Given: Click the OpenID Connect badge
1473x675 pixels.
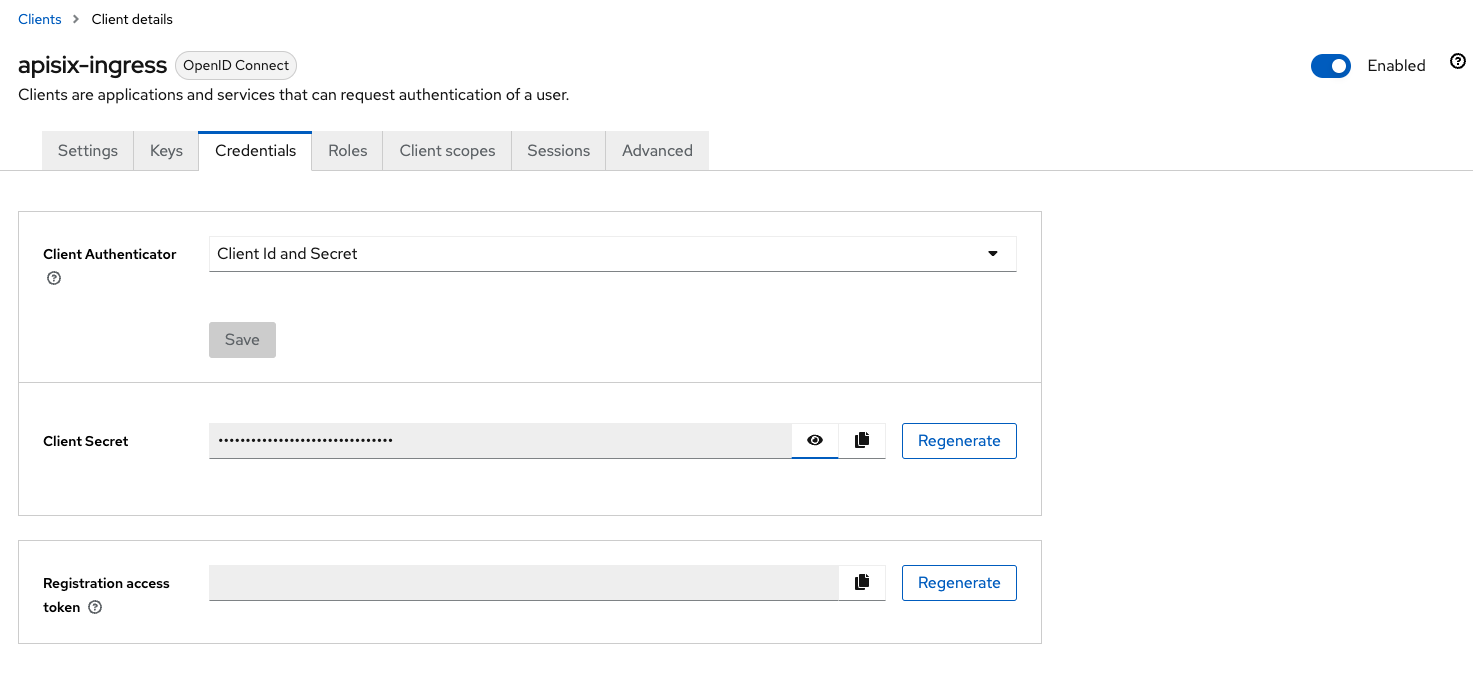Looking at the screenshot, I should pos(235,65).
